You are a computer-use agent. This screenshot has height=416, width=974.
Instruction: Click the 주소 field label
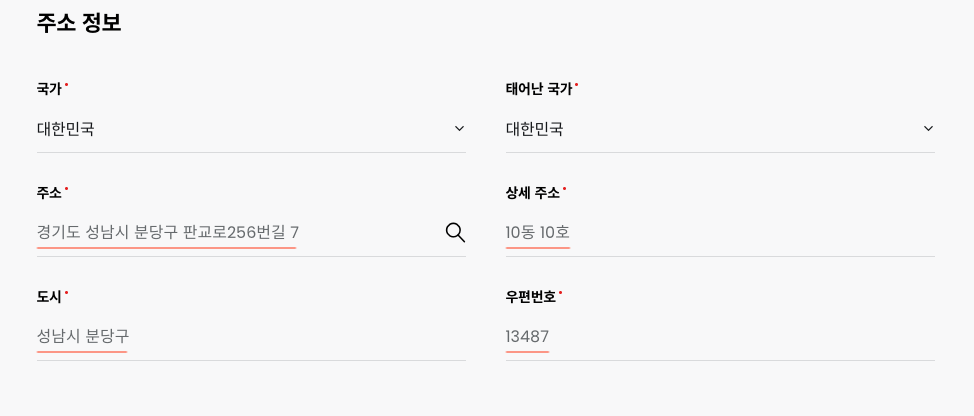click(49, 193)
